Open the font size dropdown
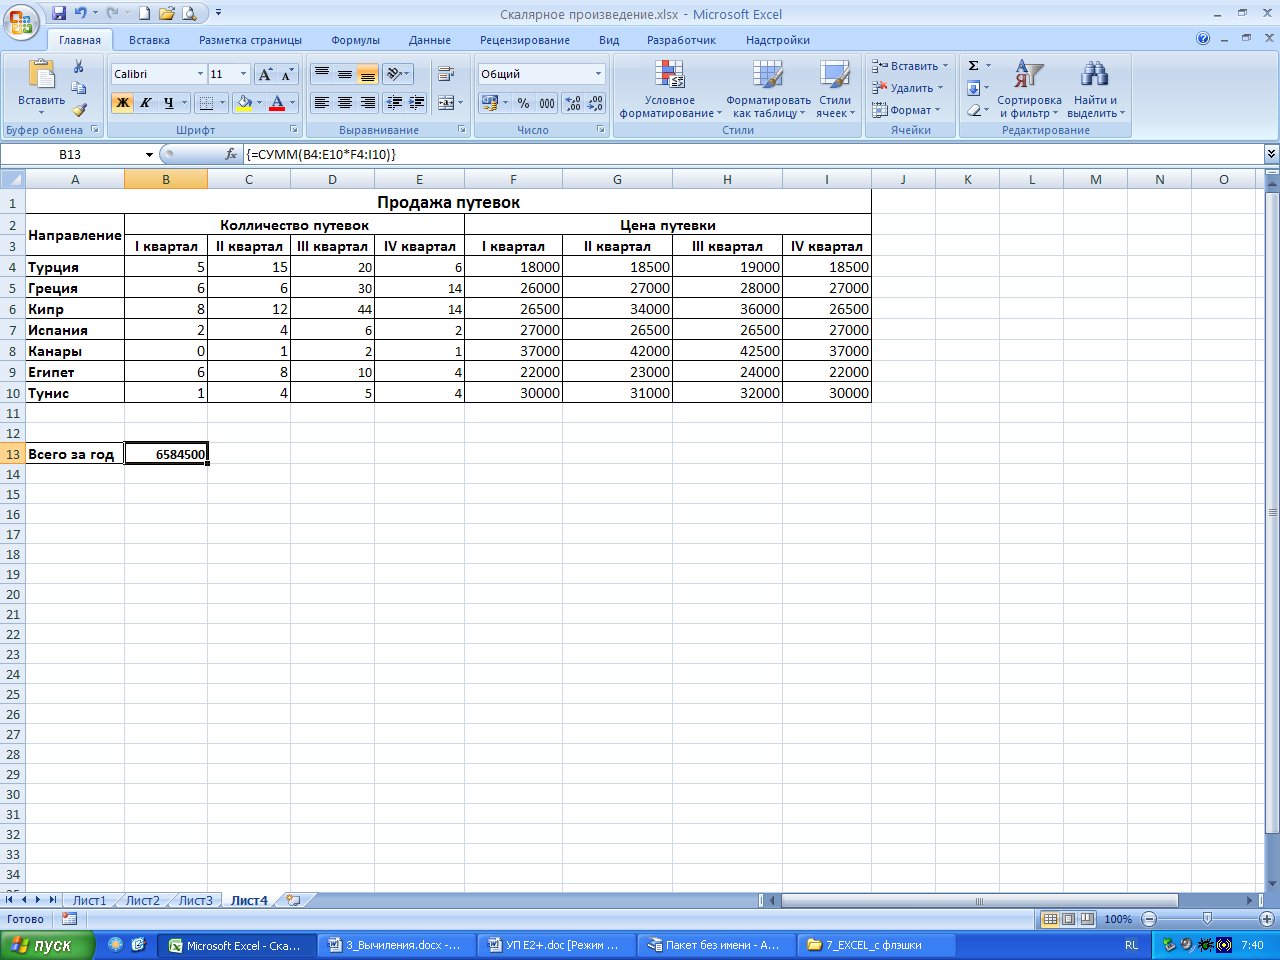Image resolution: width=1280 pixels, height=960 pixels. point(243,74)
